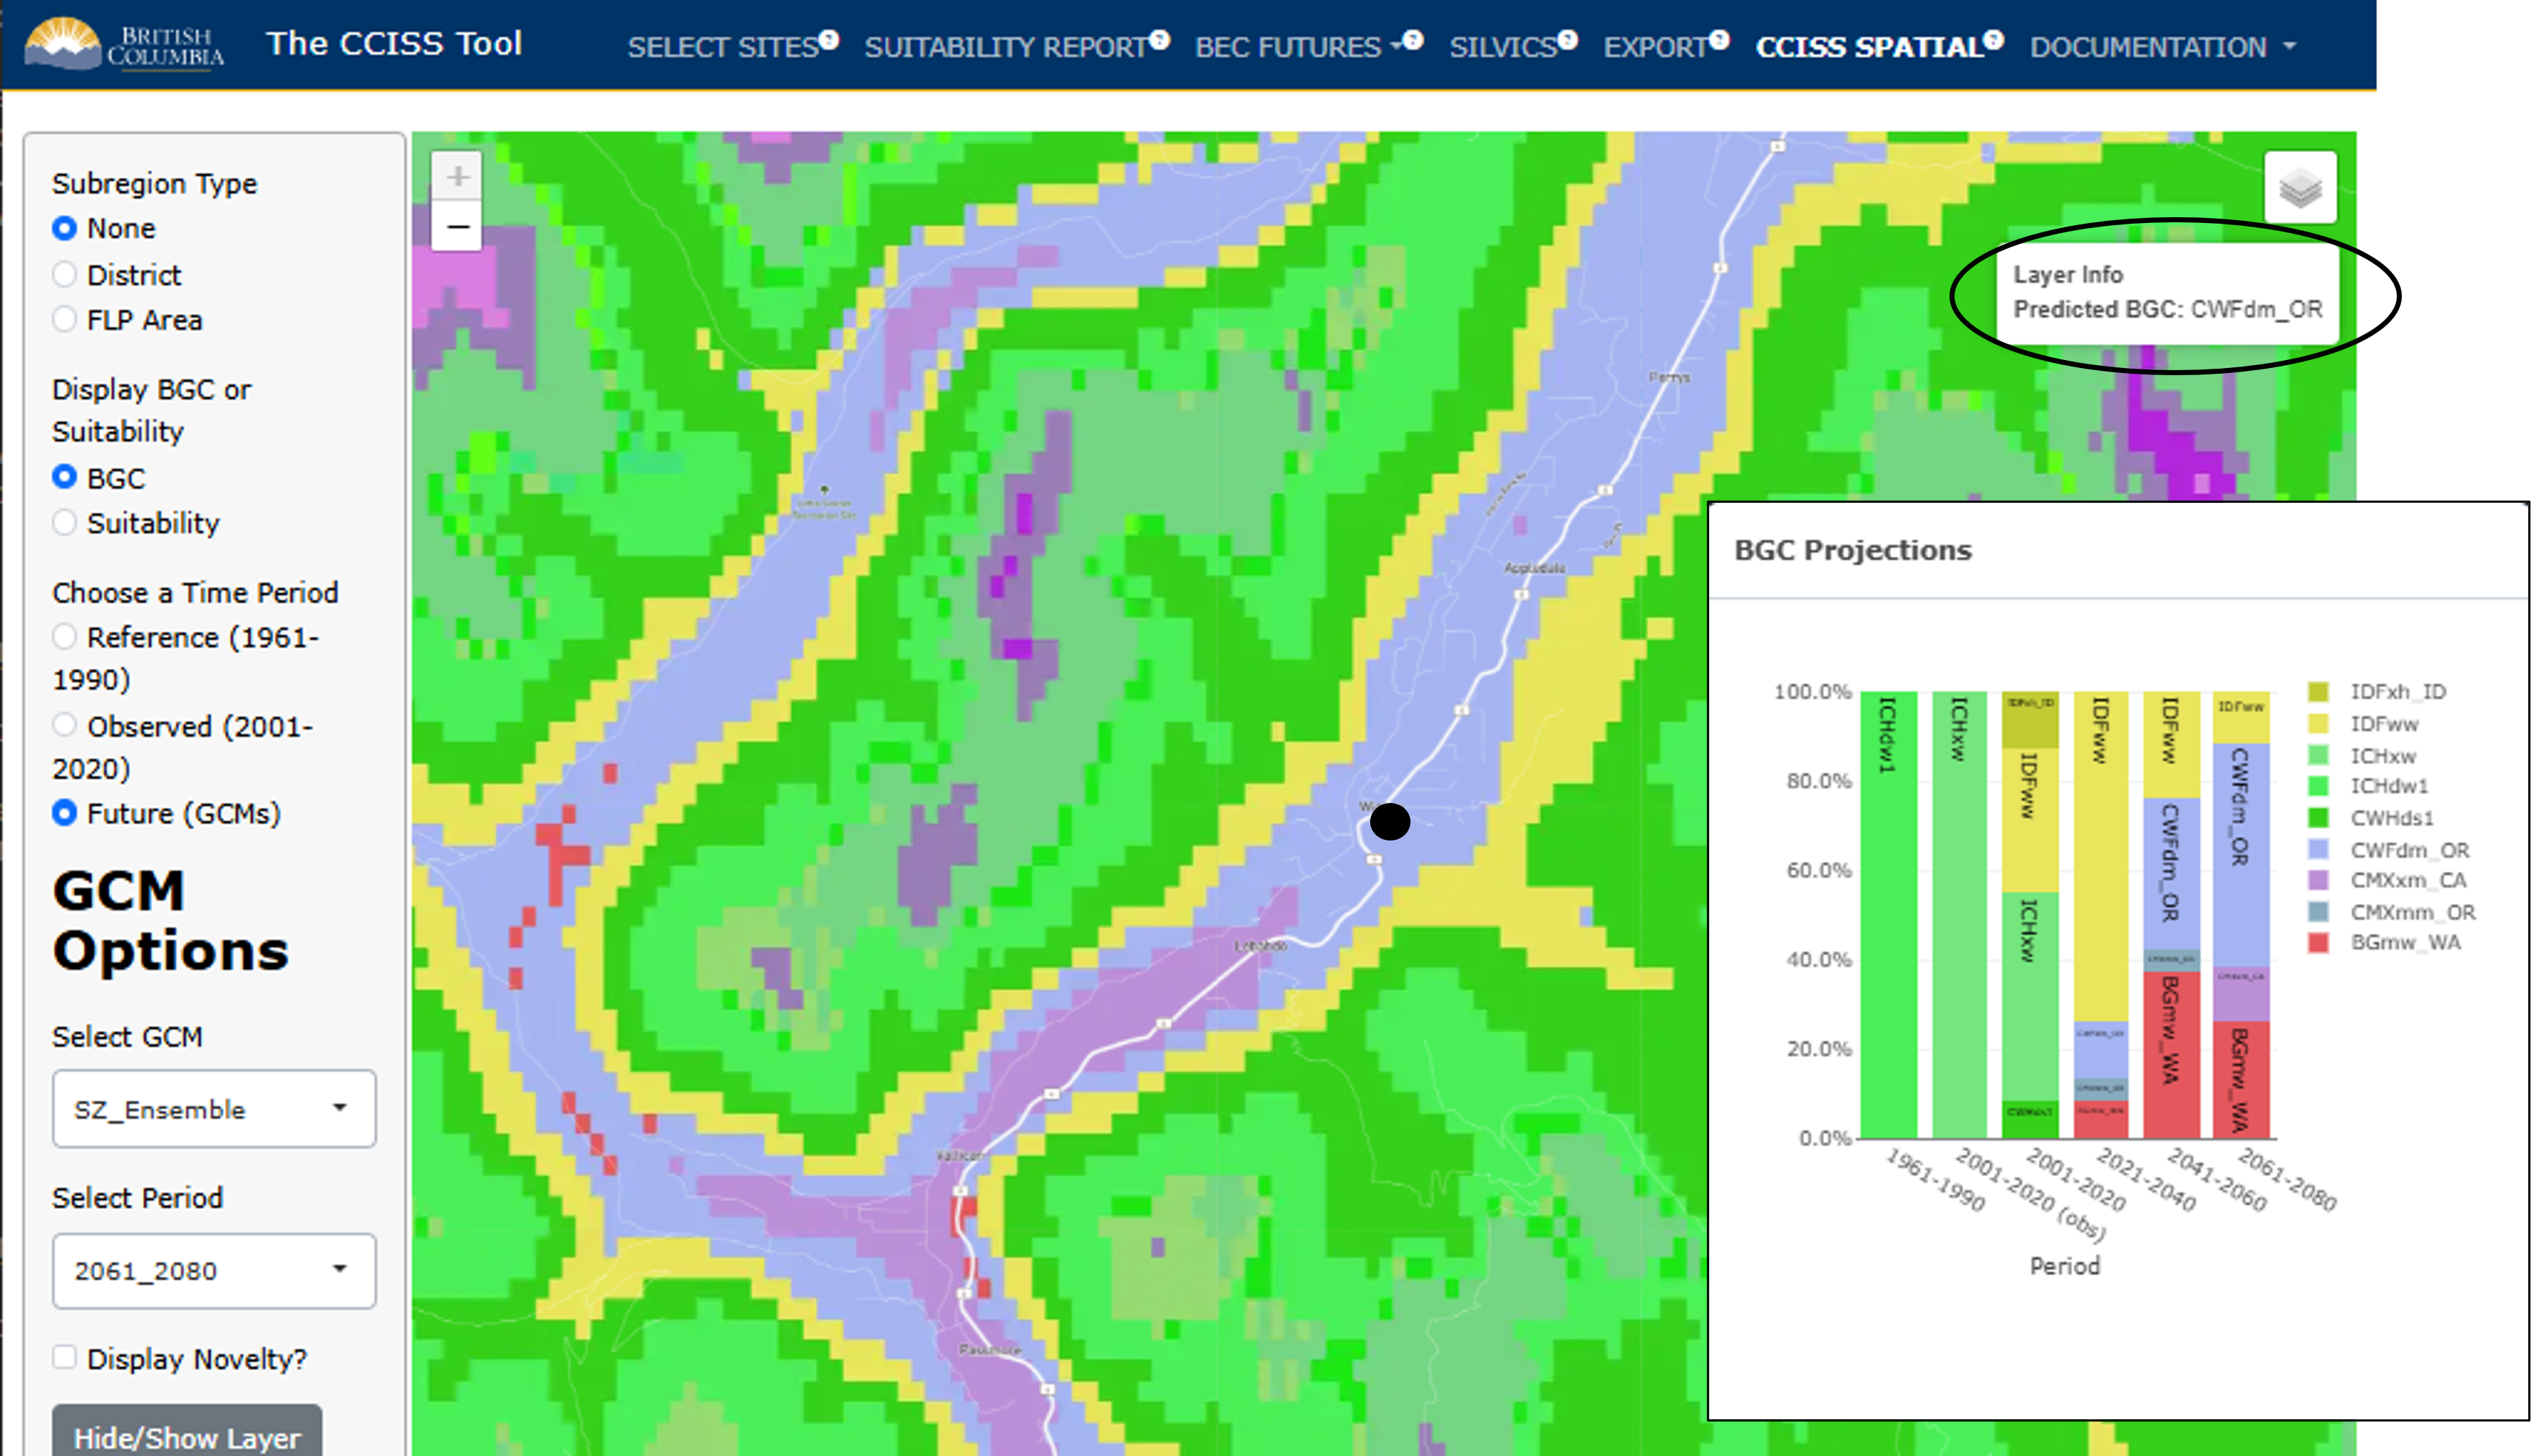This screenshot has height=1456, width=2531.
Task: Click the GCM Options heading
Action: [170, 920]
